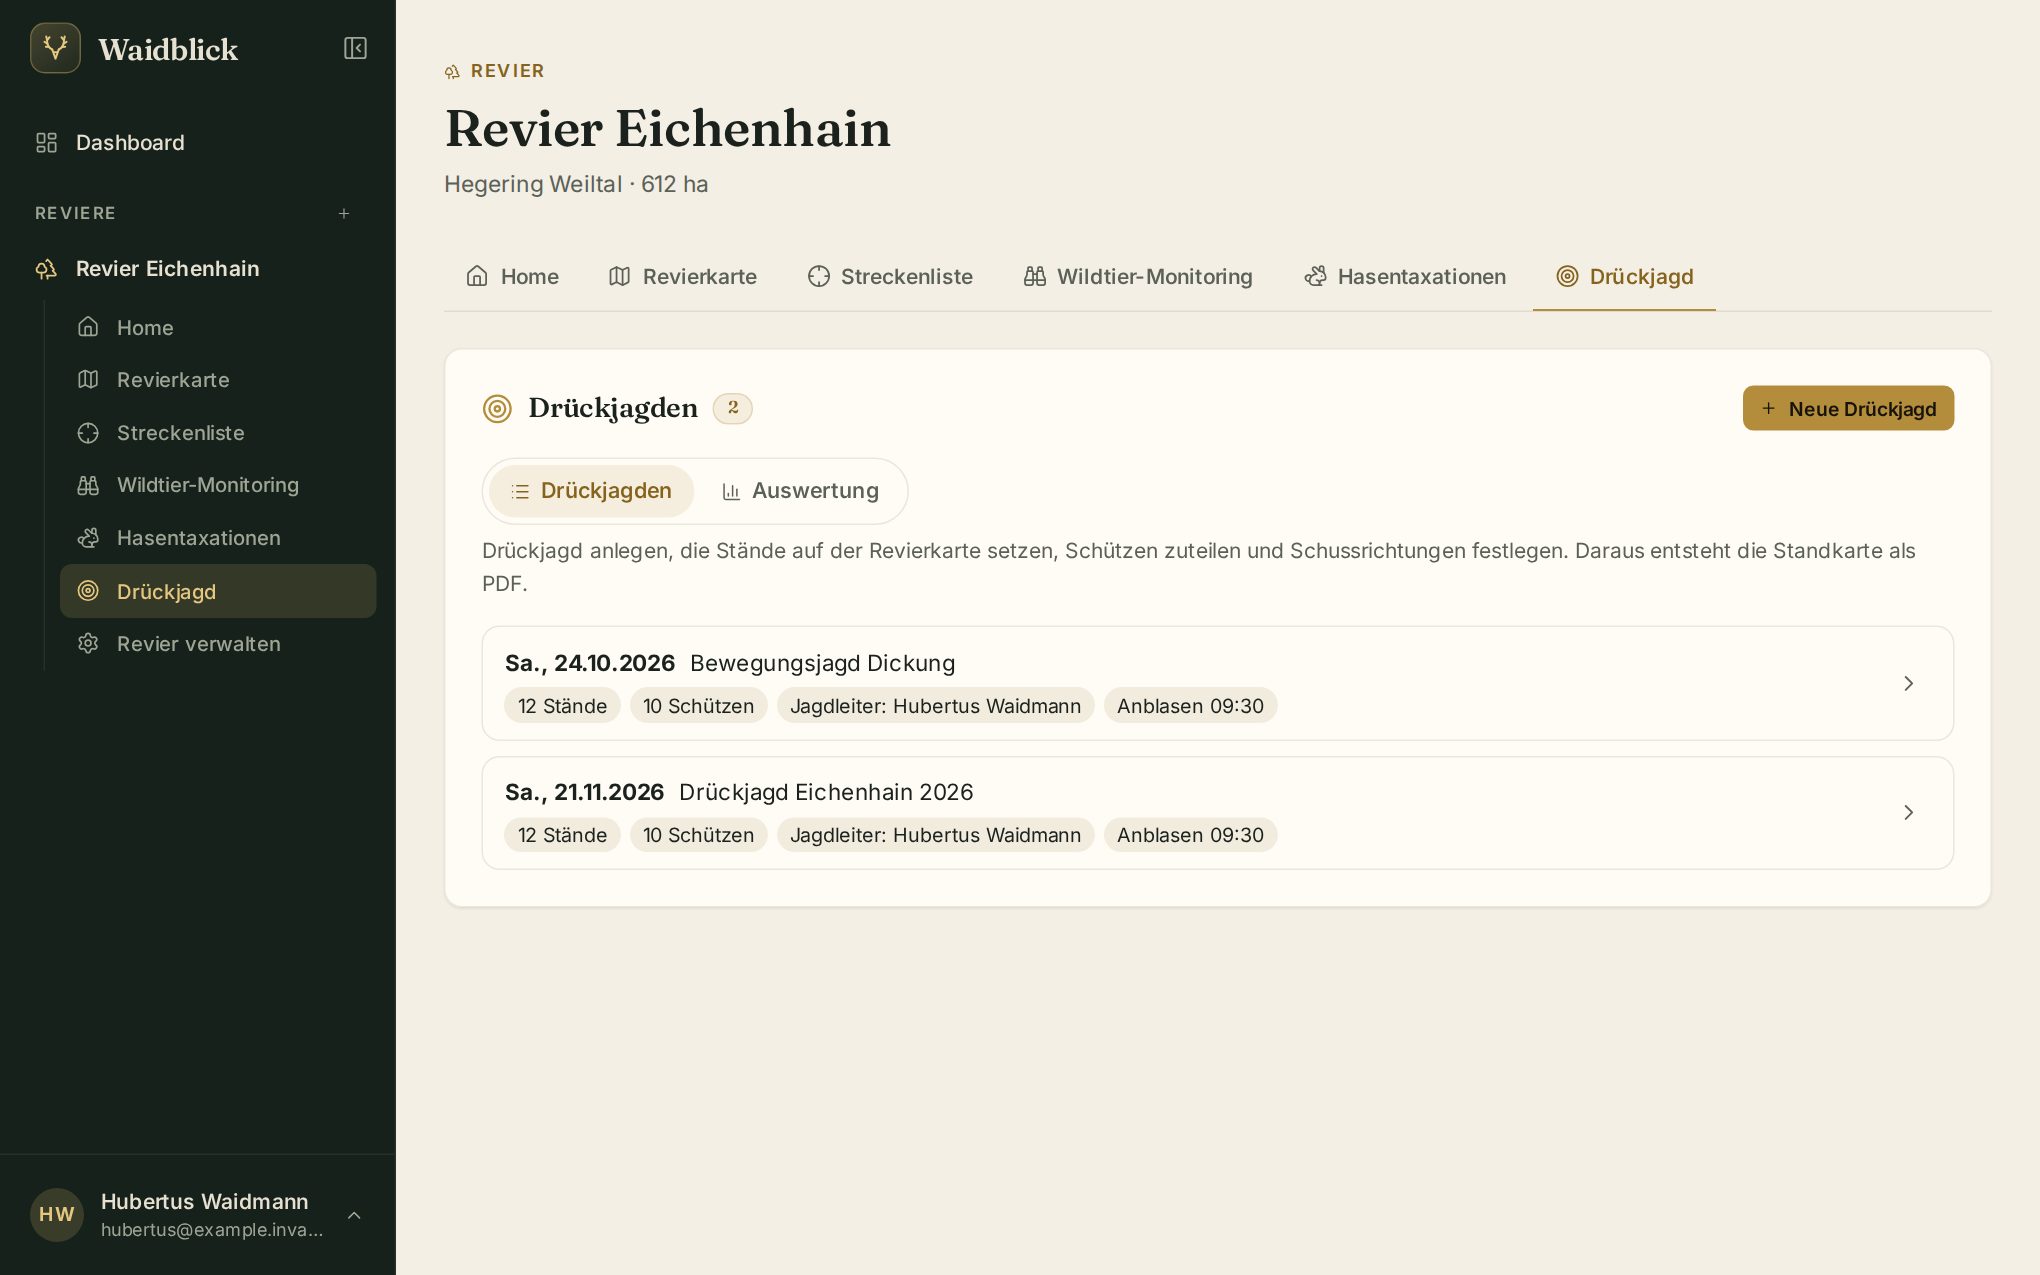The image size is (2040, 1275).
Task: Add a new Revier with plus icon
Action: (344, 213)
